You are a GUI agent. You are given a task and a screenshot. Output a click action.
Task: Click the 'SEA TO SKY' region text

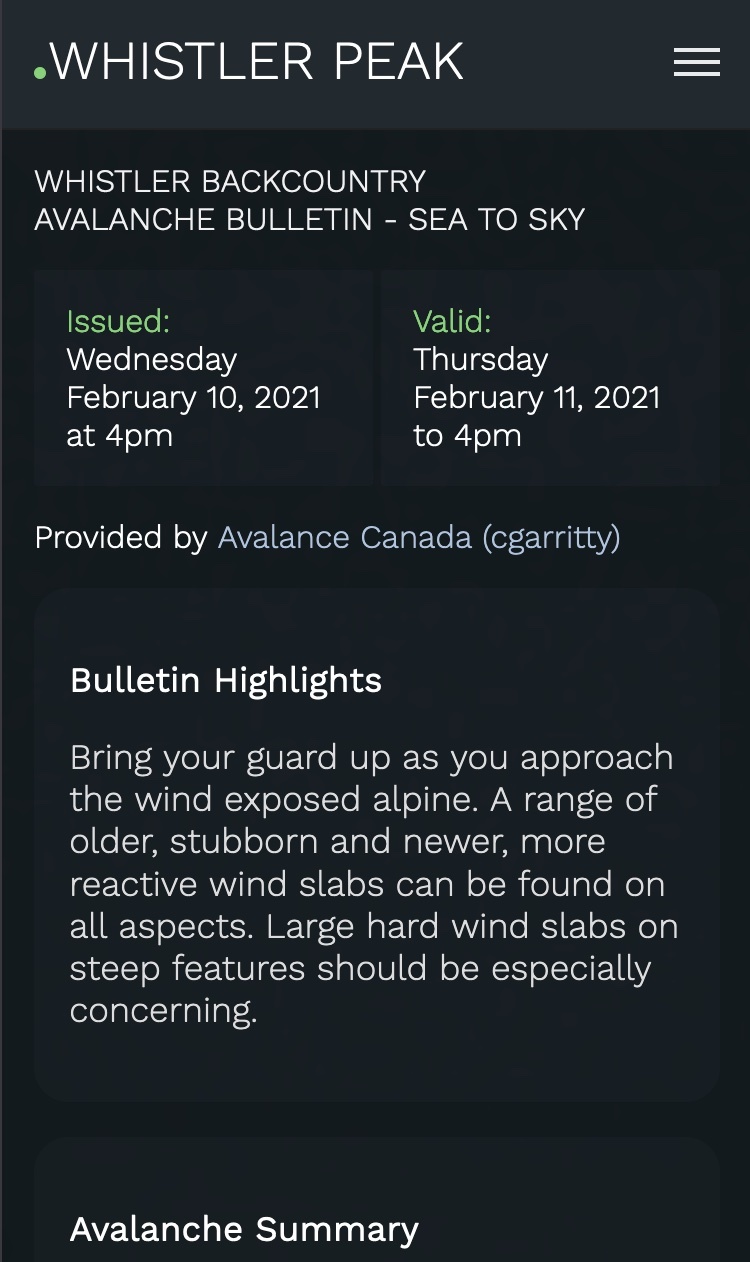coord(496,219)
